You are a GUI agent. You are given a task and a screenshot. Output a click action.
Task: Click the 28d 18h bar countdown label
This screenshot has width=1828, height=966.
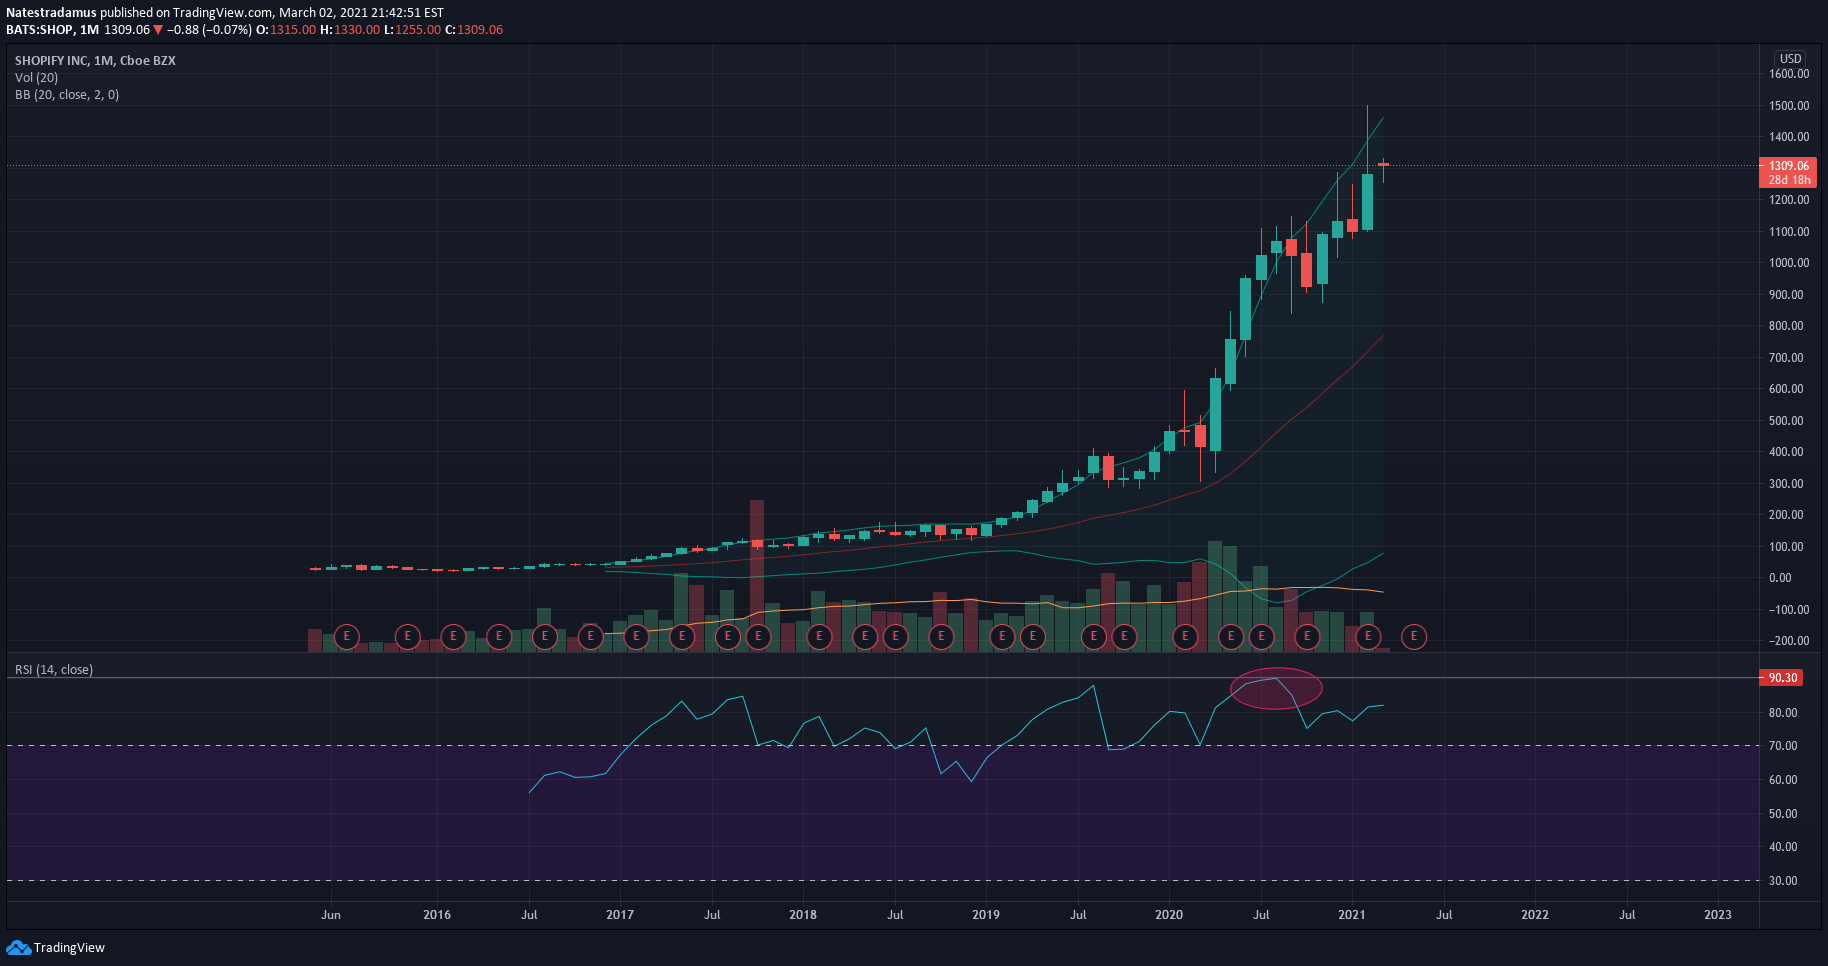point(1788,180)
